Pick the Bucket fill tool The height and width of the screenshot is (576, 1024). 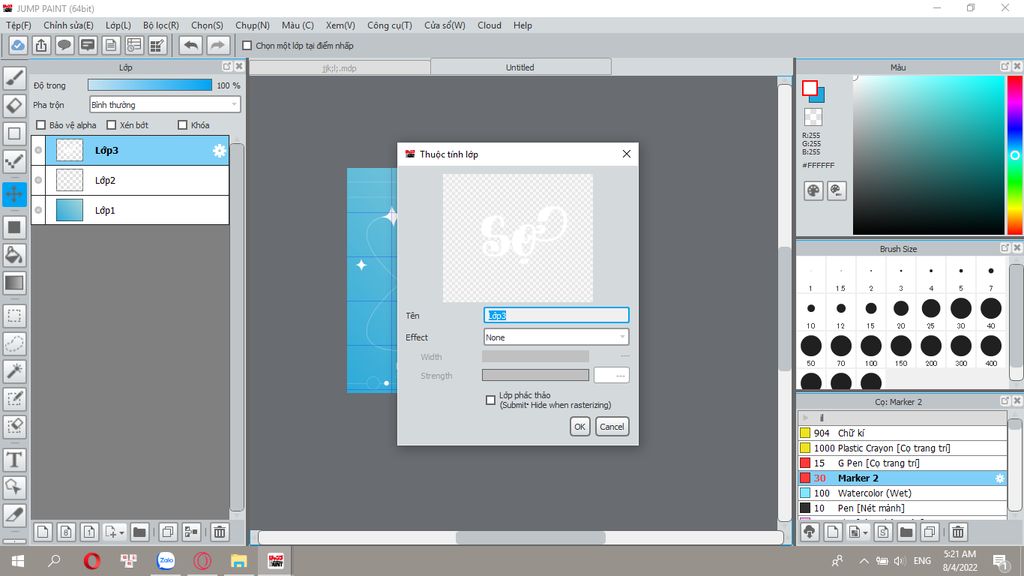click(14, 255)
